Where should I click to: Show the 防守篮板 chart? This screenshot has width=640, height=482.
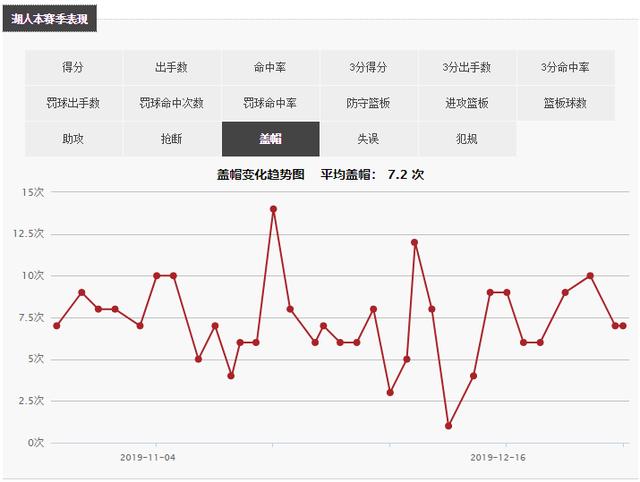tap(369, 103)
